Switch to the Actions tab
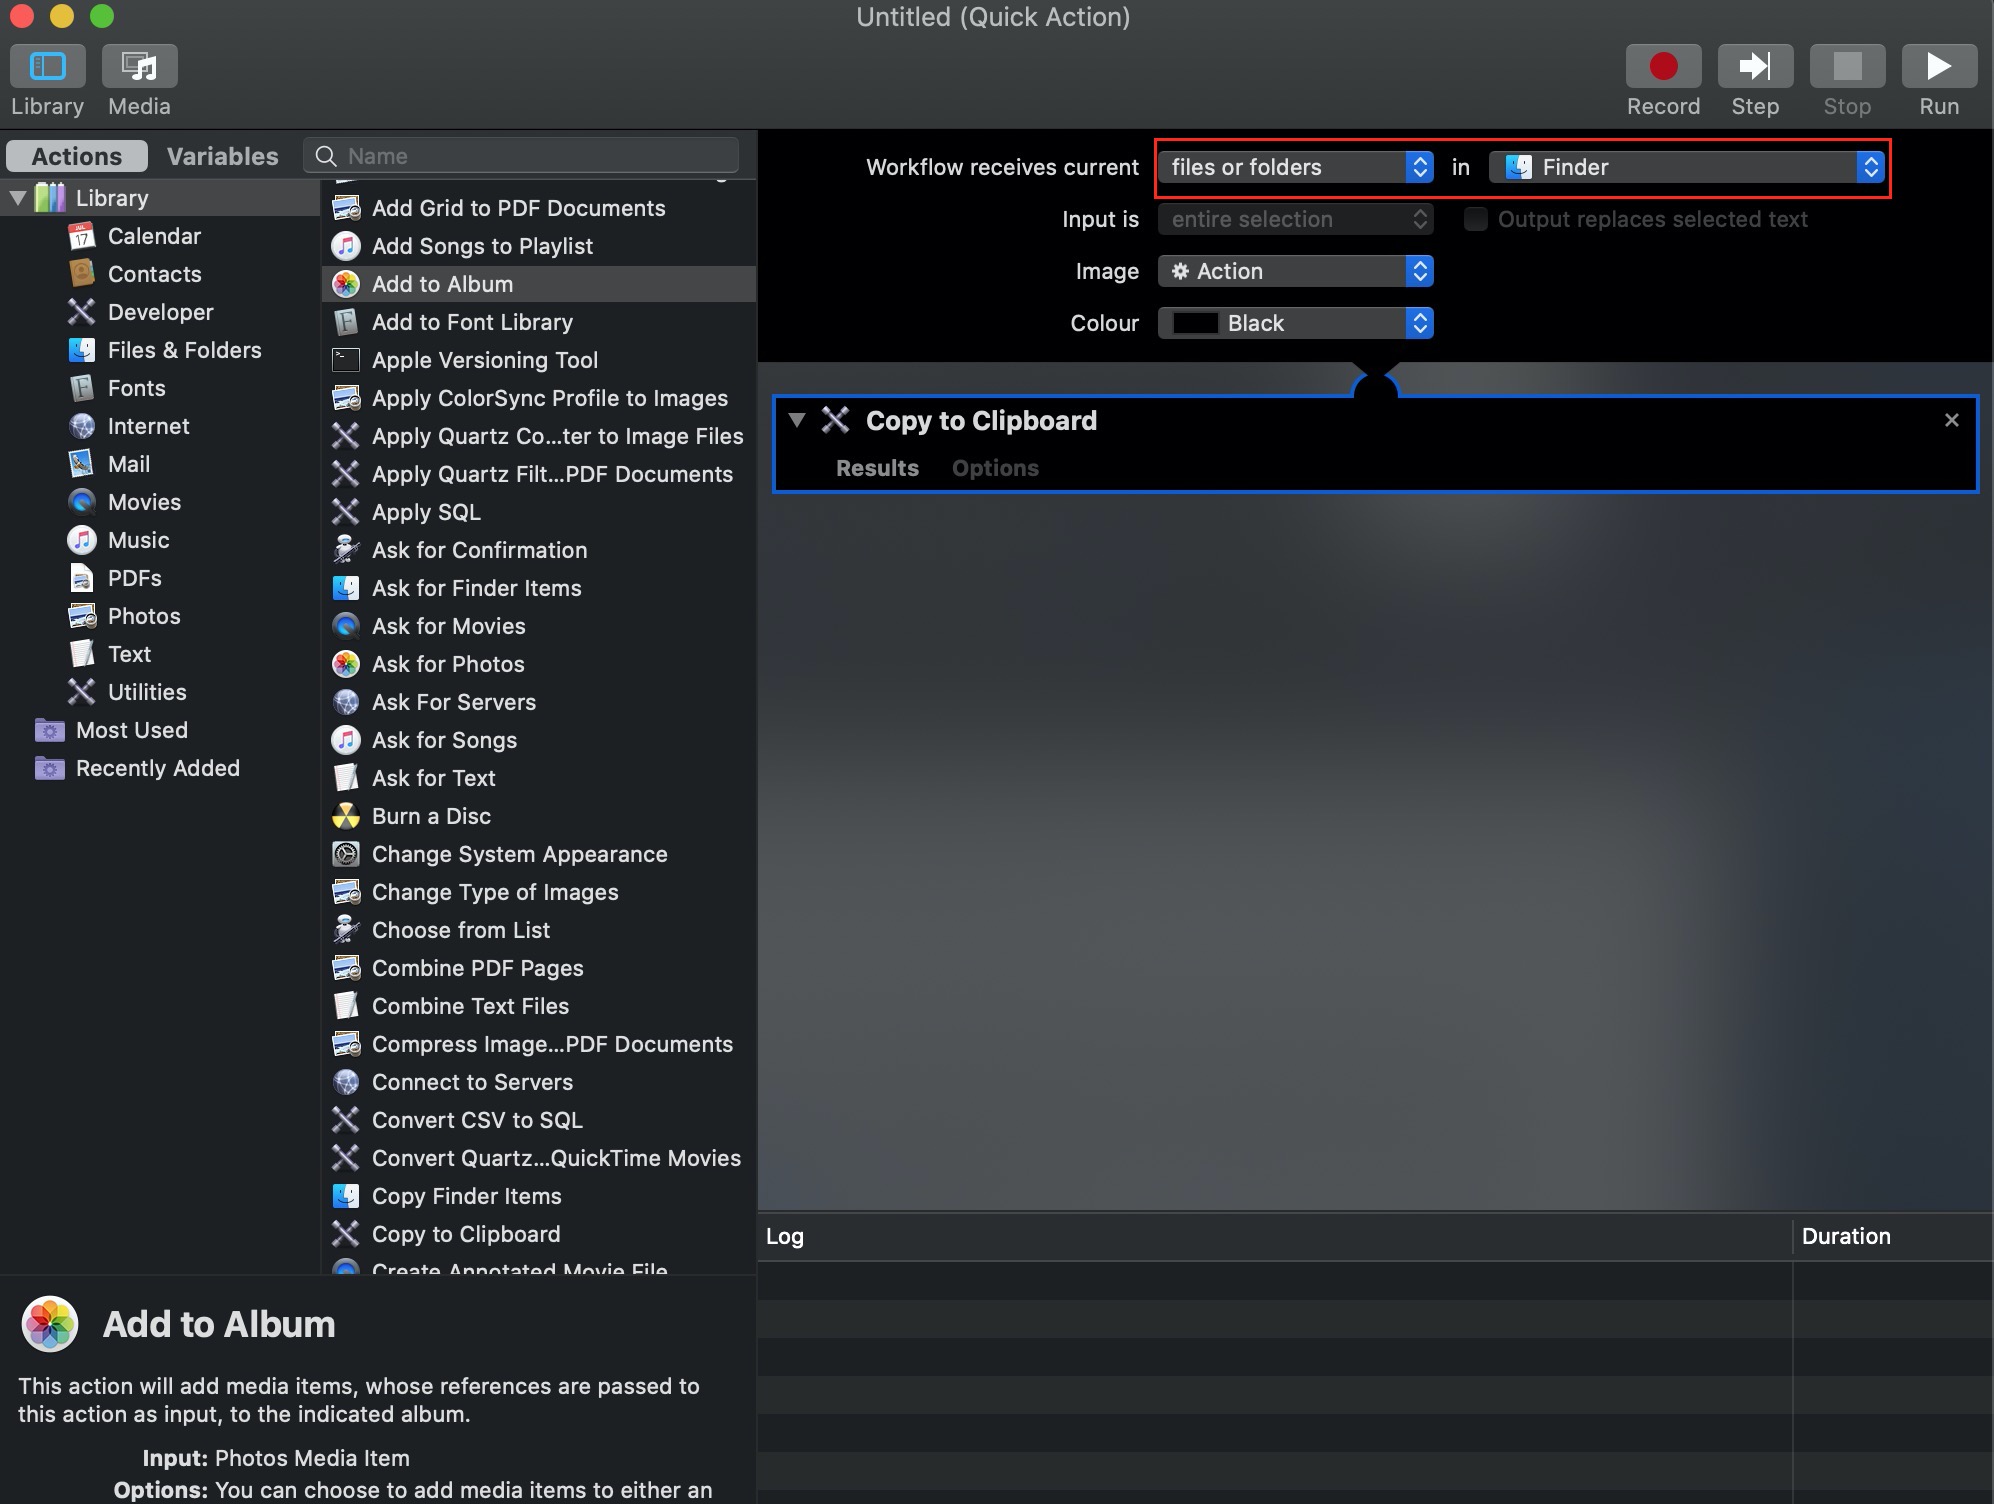 point(77,156)
